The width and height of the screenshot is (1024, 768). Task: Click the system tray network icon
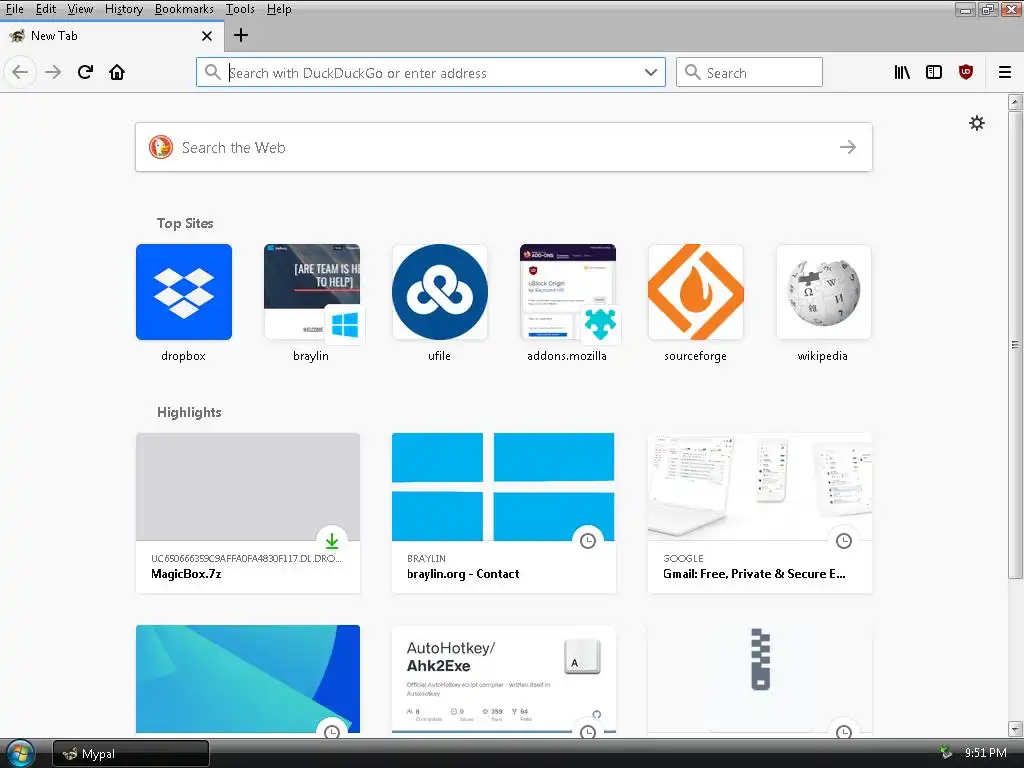click(946, 752)
